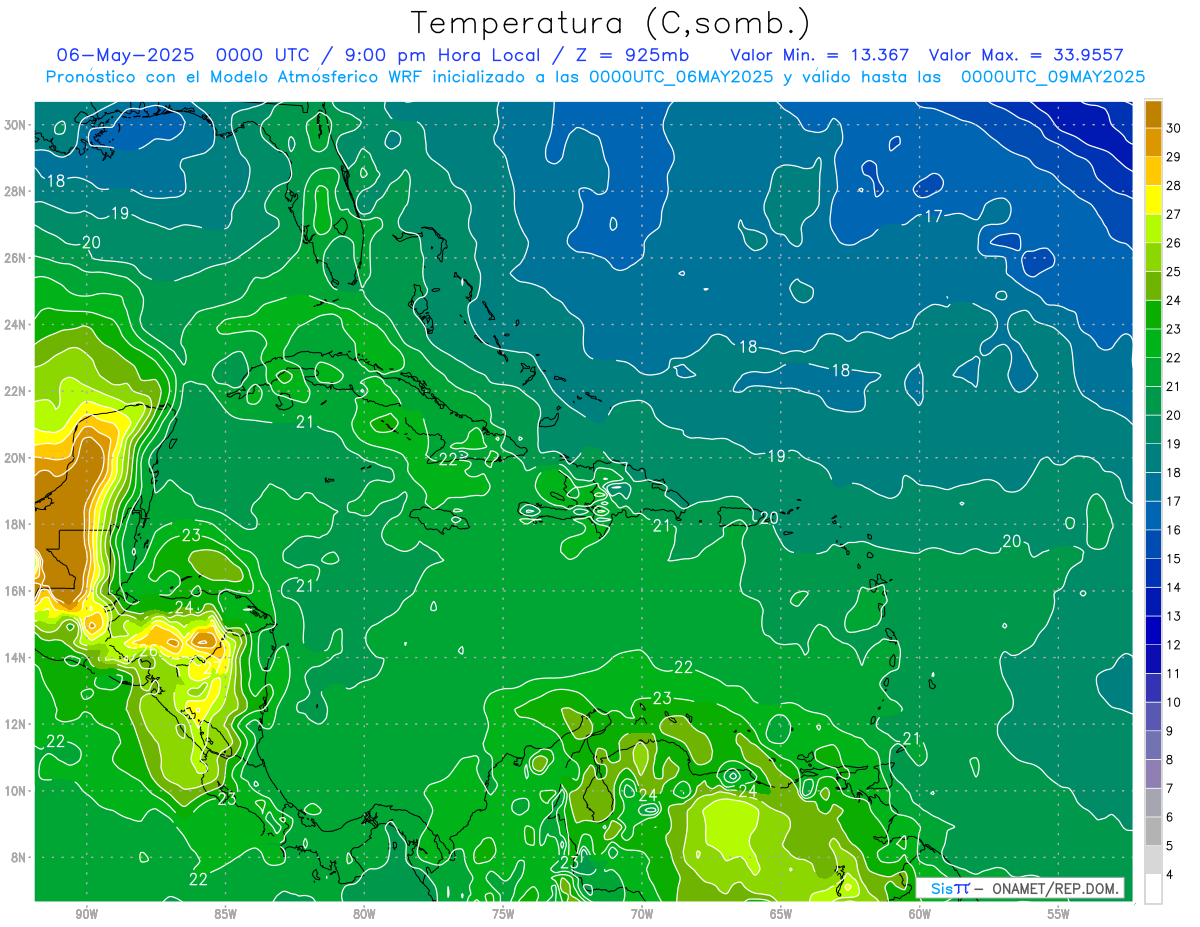Click the title 'Temperatura (C,somb.)'
This screenshot has width=1200, height=927.
611,23
